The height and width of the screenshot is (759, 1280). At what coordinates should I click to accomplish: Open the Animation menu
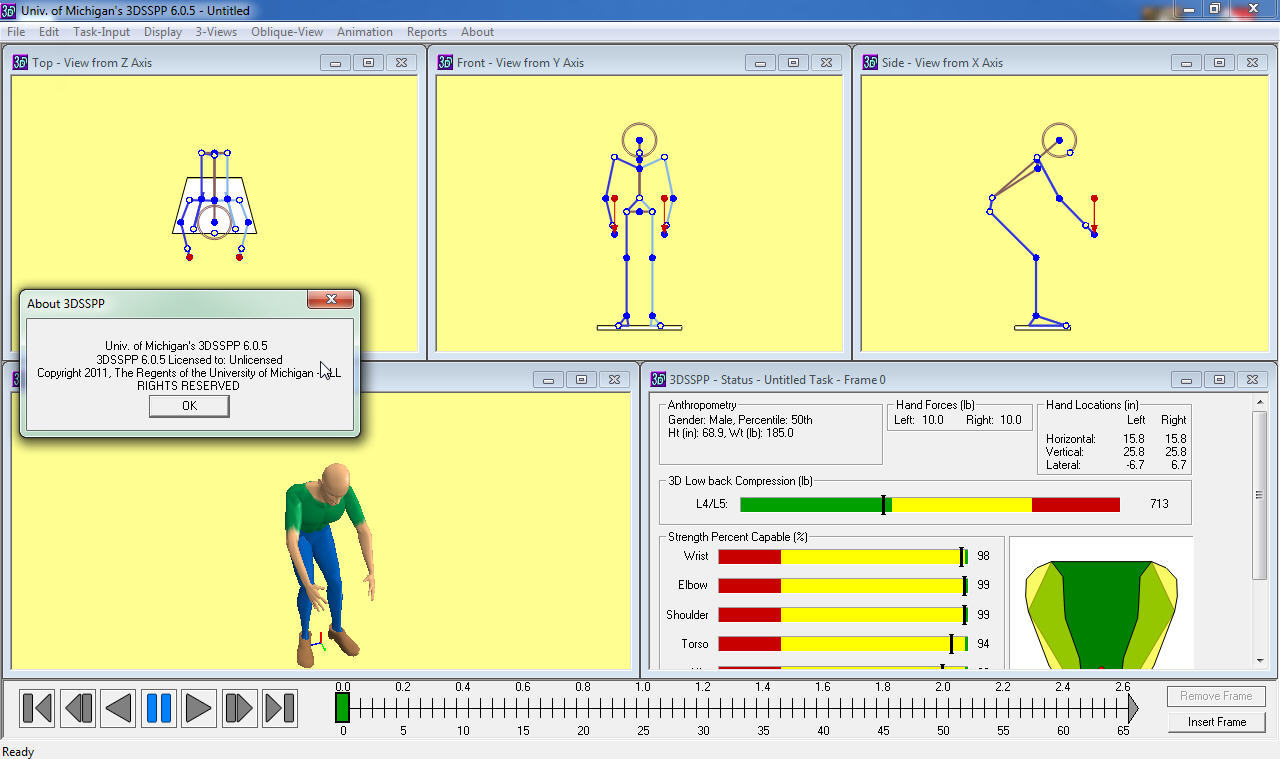pos(365,32)
